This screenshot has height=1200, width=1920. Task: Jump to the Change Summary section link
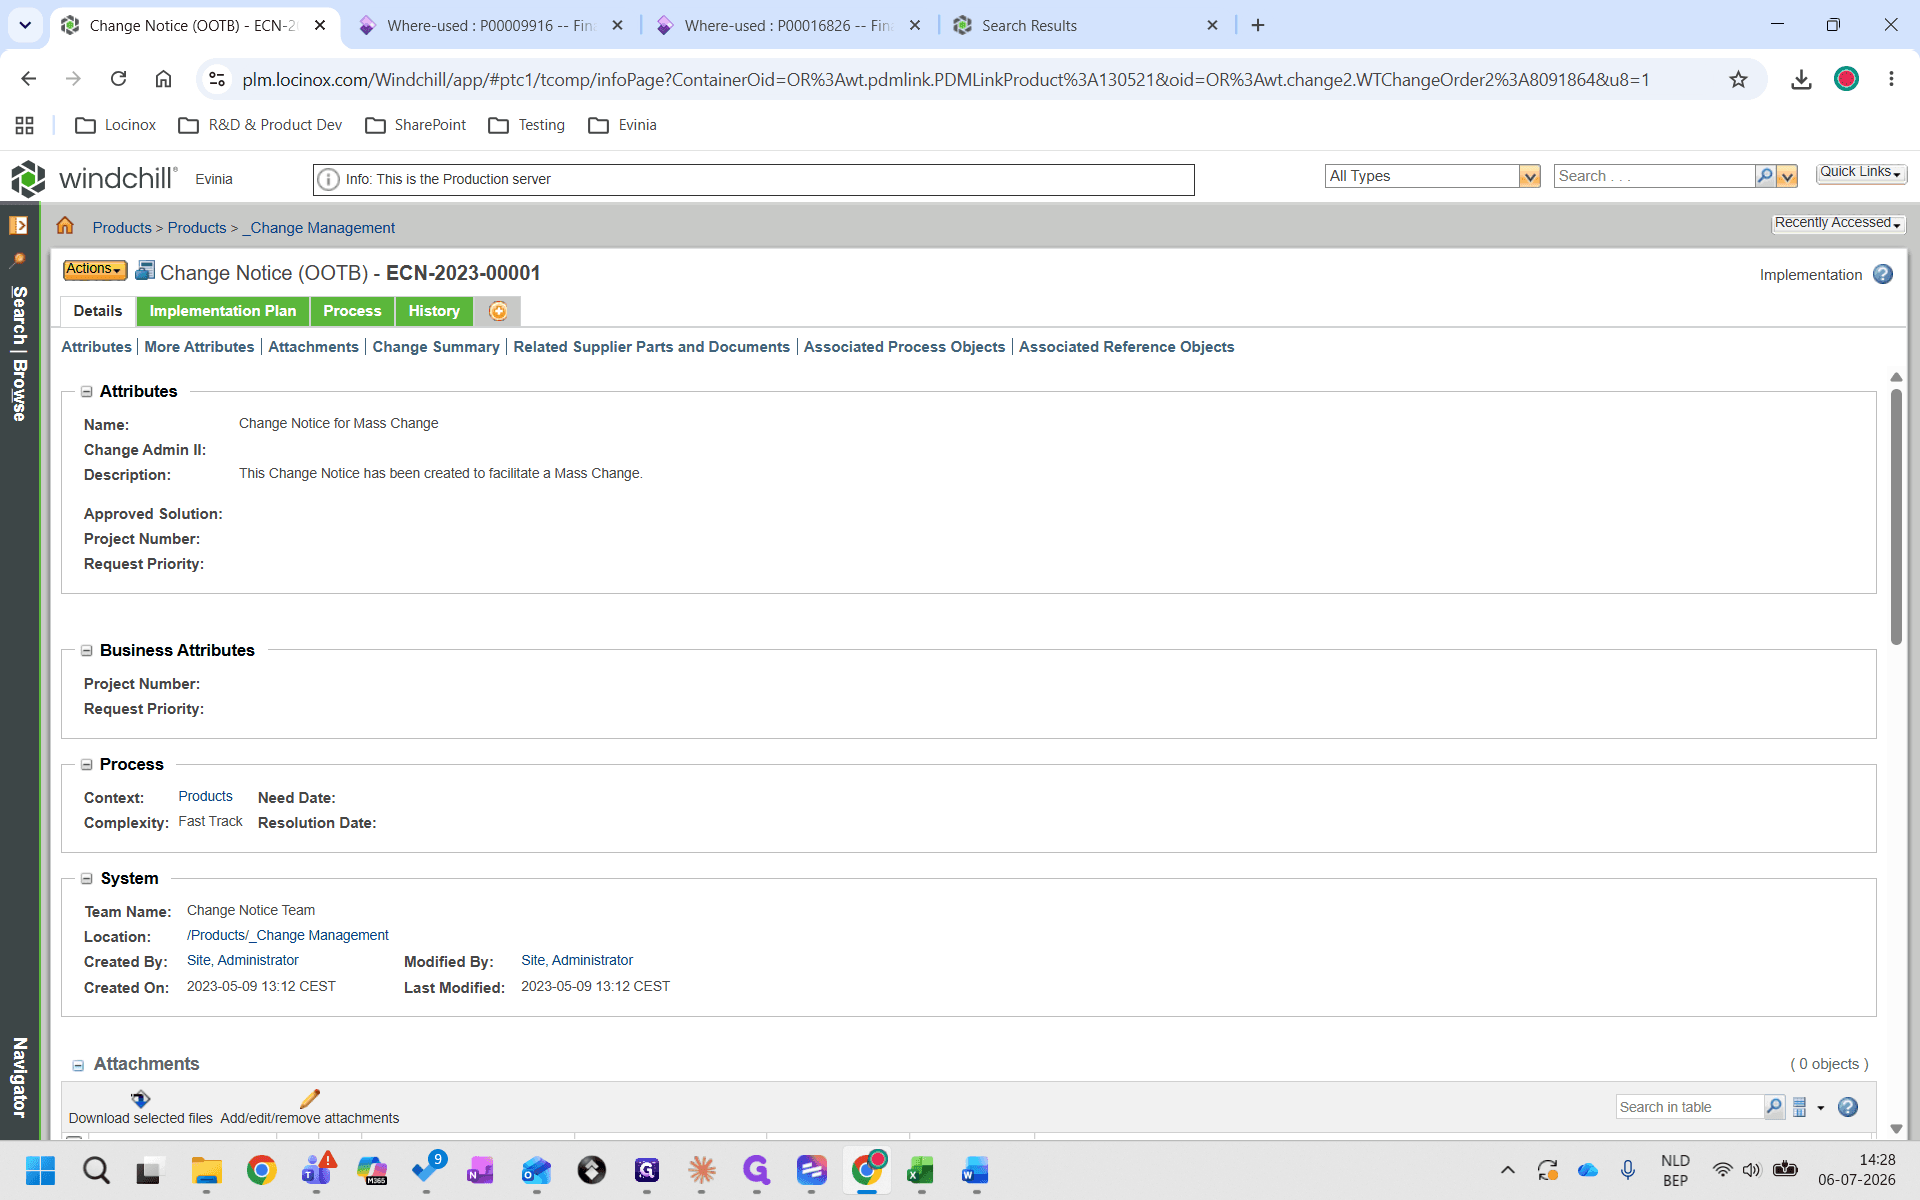pyautogui.click(x=436, y=347)
